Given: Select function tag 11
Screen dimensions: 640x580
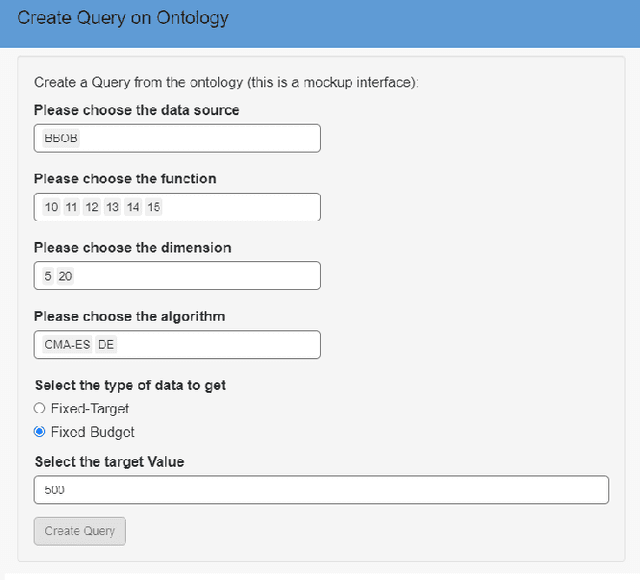Looking at the screenshot, I should click(x=72, y=207).
